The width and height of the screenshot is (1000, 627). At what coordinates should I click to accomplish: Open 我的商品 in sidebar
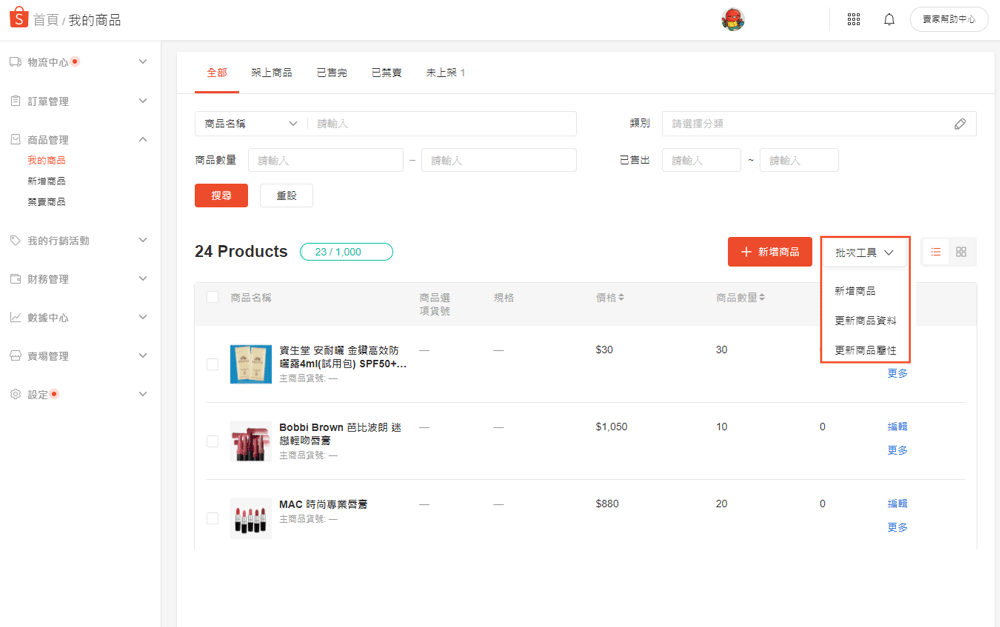pos(47,160)
